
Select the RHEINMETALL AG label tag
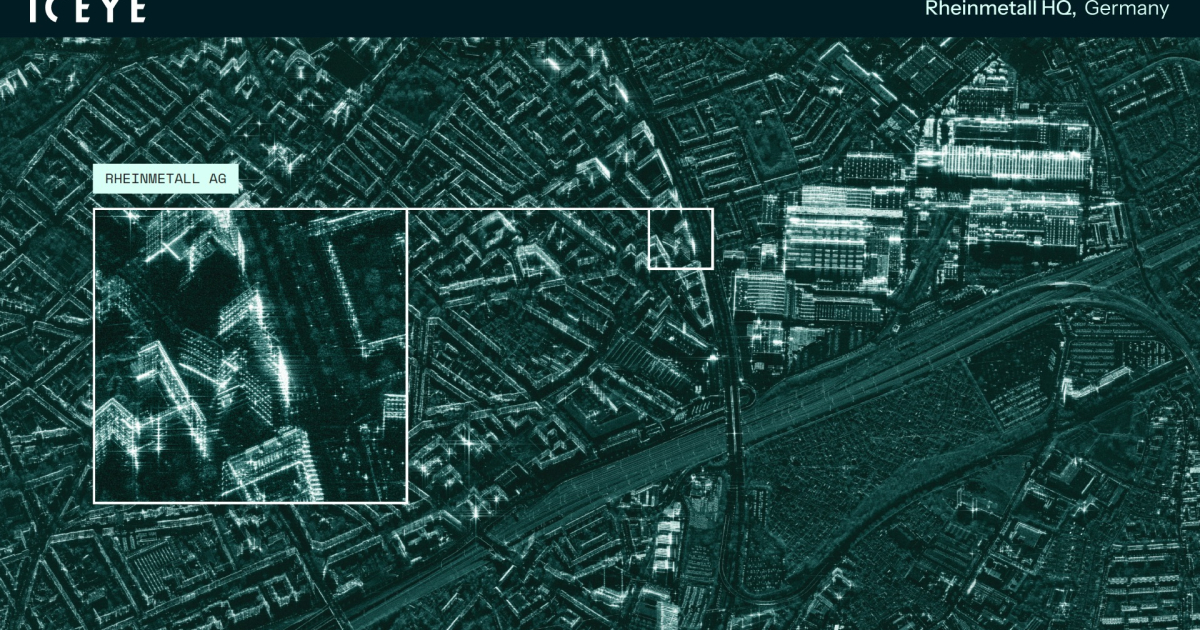[165, 178]
